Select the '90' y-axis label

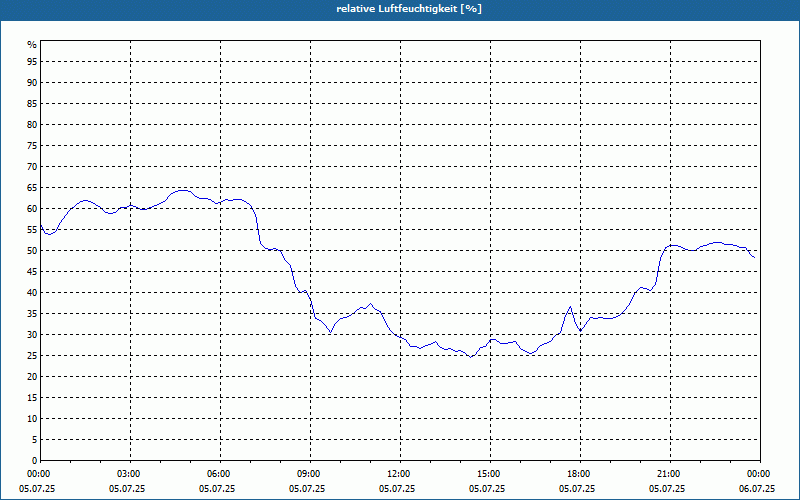(x=32, y=83)
